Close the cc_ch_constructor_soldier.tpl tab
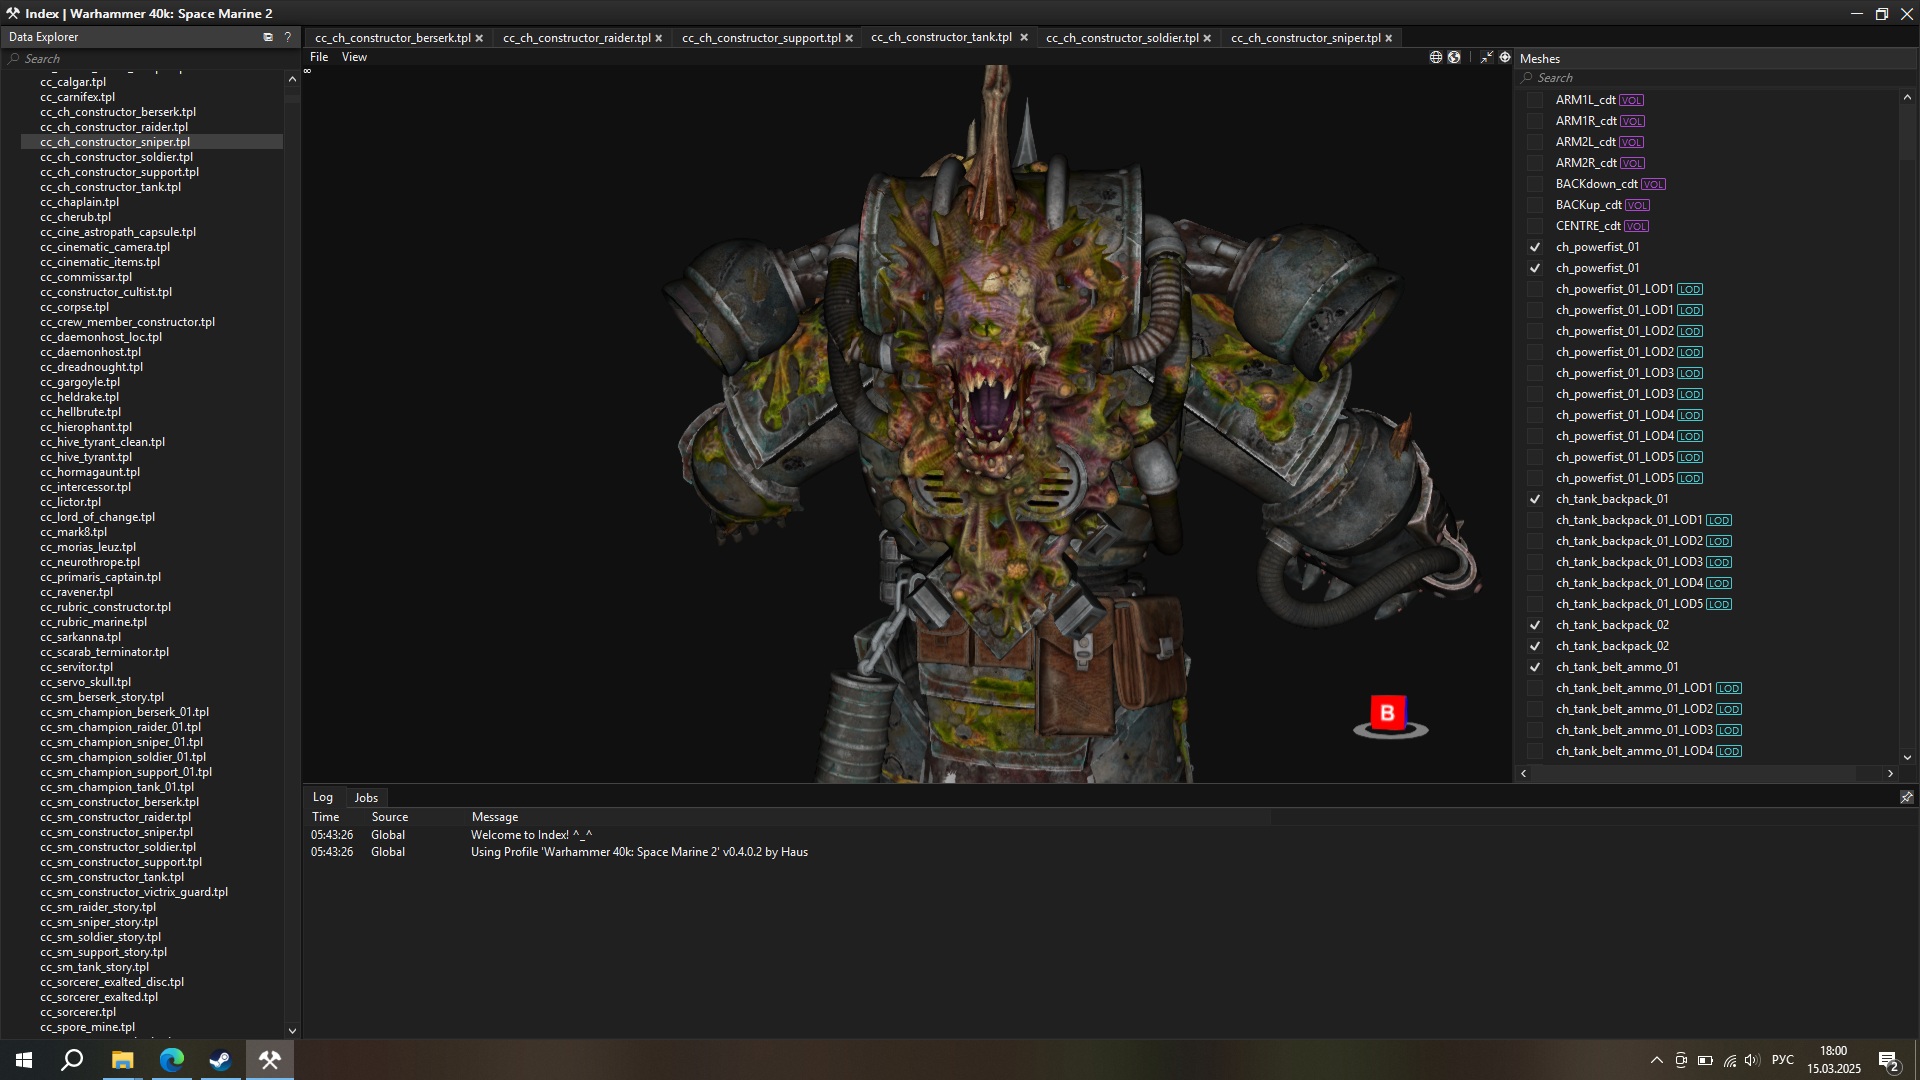 1207,38
